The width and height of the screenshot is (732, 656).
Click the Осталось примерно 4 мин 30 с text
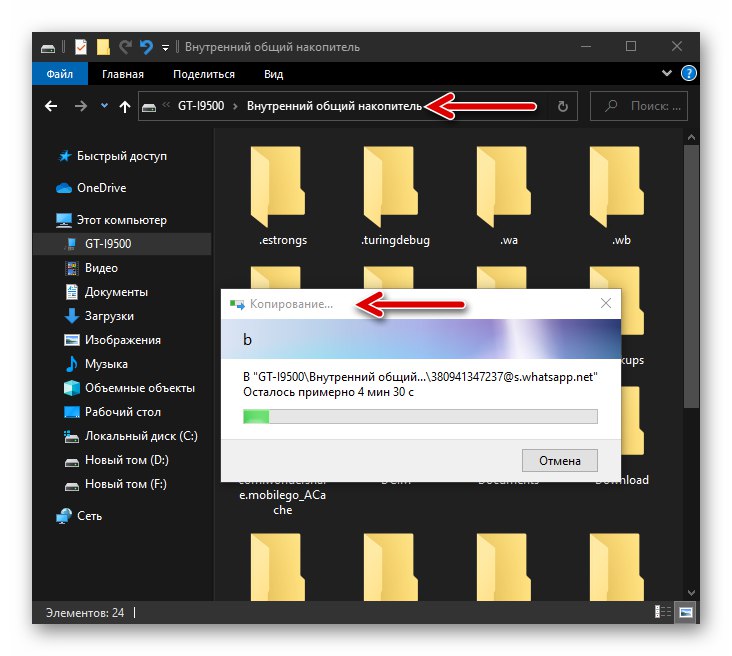(328, 392)
